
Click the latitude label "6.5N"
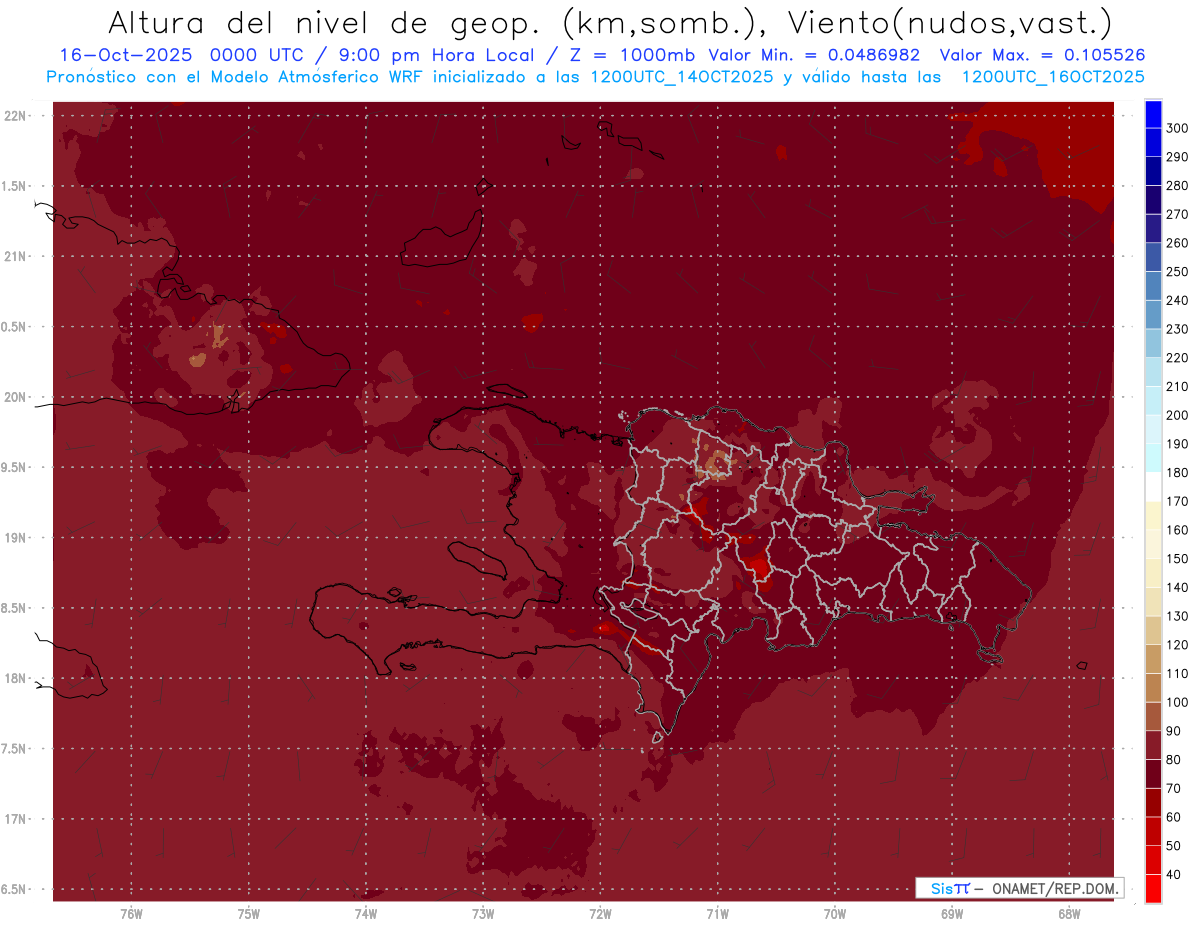(15, 890)
